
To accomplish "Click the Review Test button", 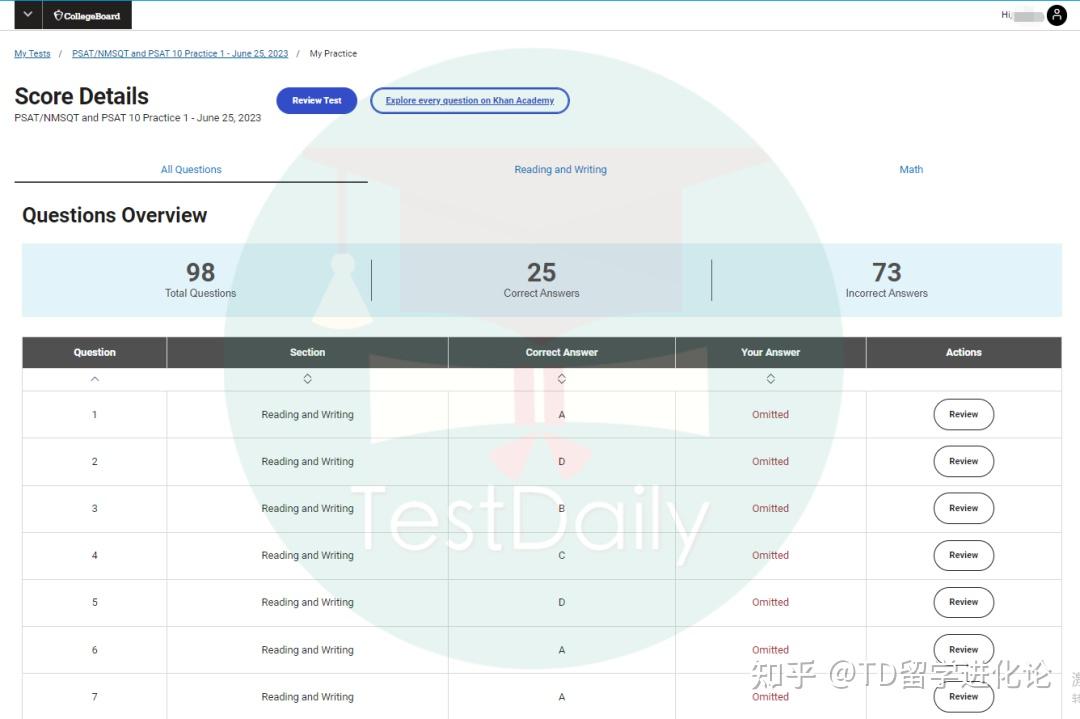I will click(317, 101).
